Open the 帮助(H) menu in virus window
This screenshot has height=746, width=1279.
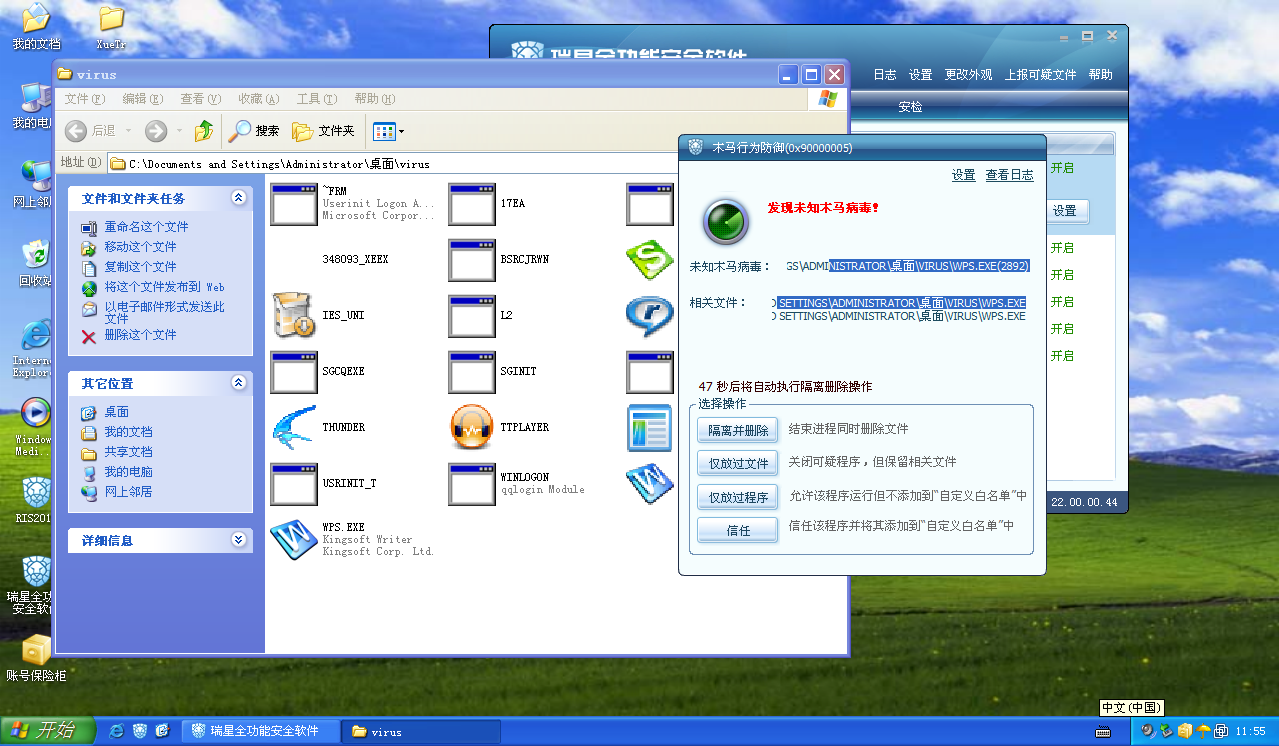pos(374,99)
